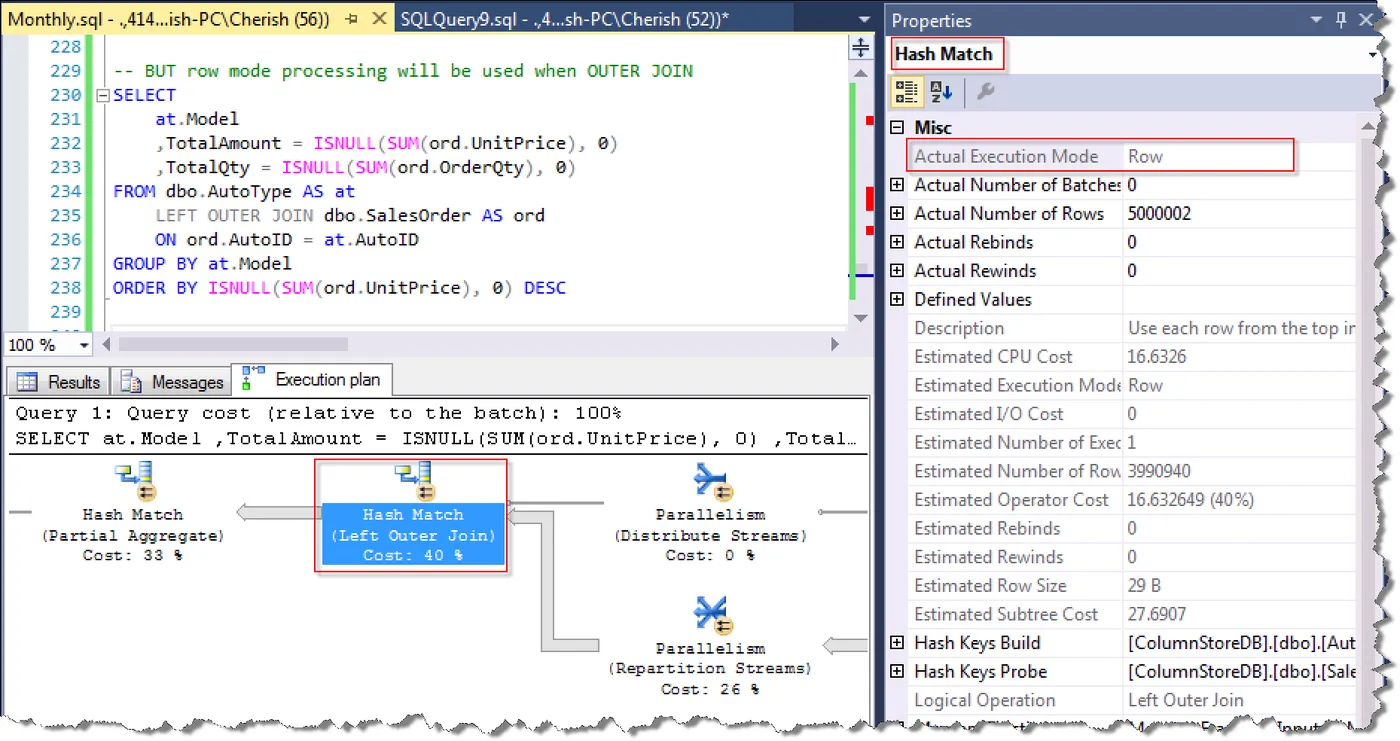Click the Hash Match Partial Aggregate operator icon

[x=133, y=481]
